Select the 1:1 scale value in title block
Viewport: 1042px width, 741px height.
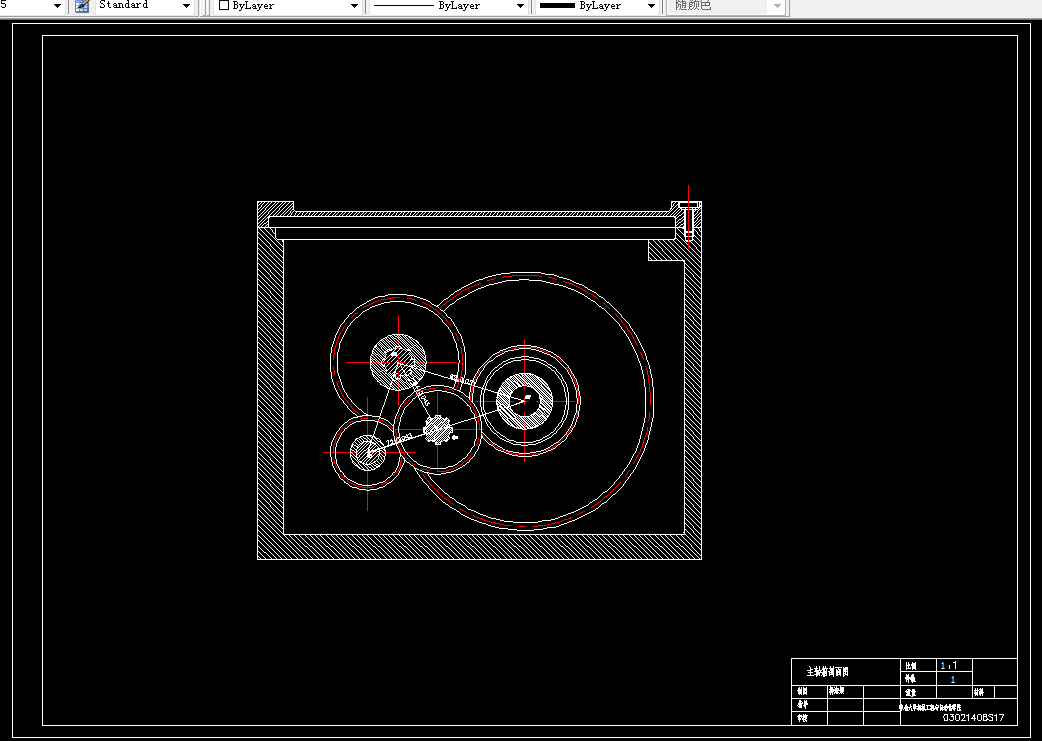tap(949, 665)
